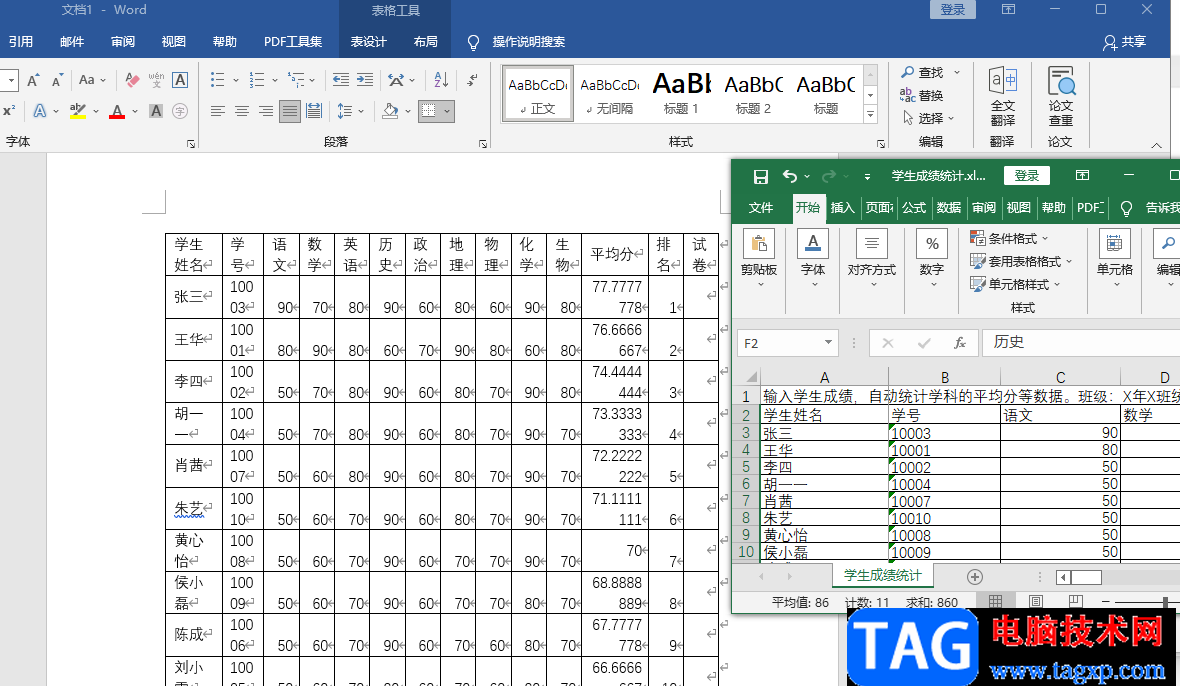
Task: Click the Excel undo arrow
Action: (790, 176)
